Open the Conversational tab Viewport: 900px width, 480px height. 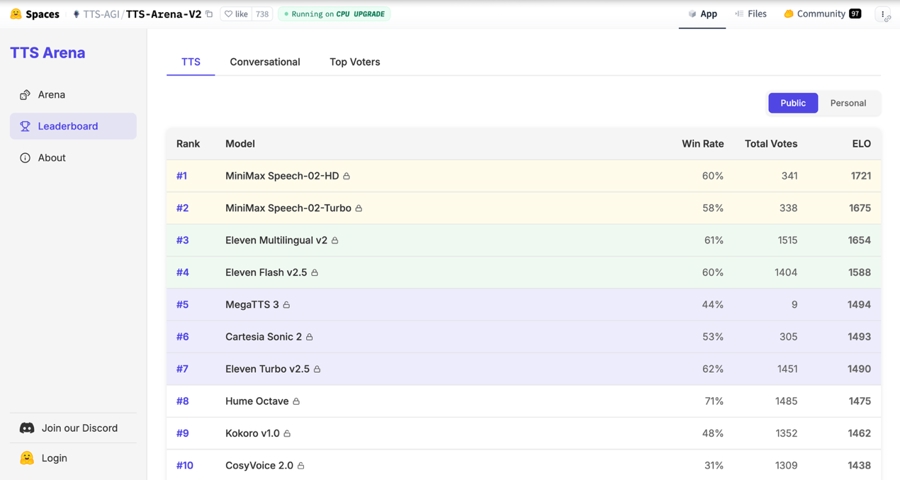[265, 62]
